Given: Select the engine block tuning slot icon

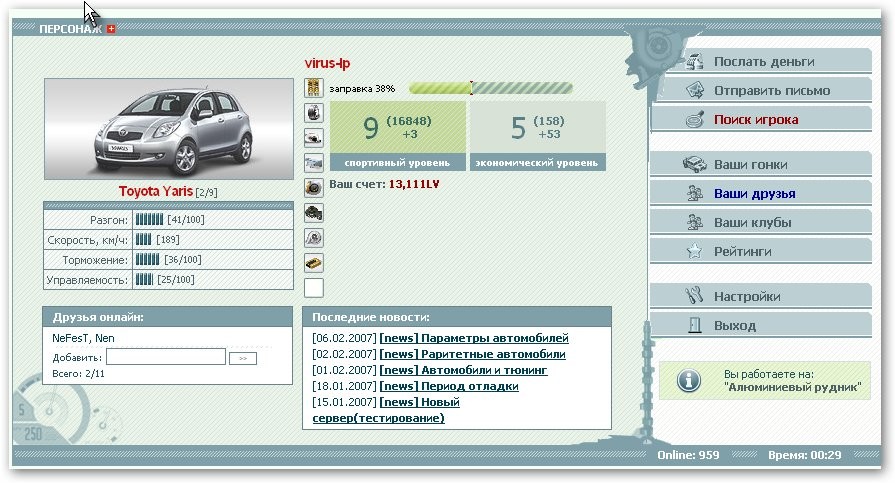Looking at the screenshot, I should pos(313,213).
